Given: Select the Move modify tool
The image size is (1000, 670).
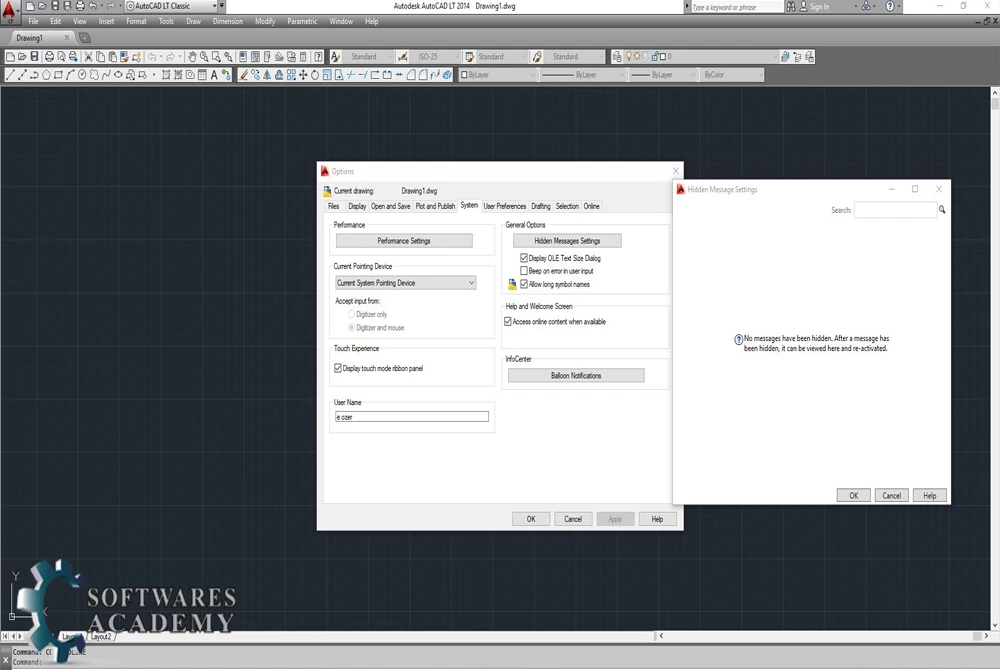Looking at the screenshot, I should 304,75.
